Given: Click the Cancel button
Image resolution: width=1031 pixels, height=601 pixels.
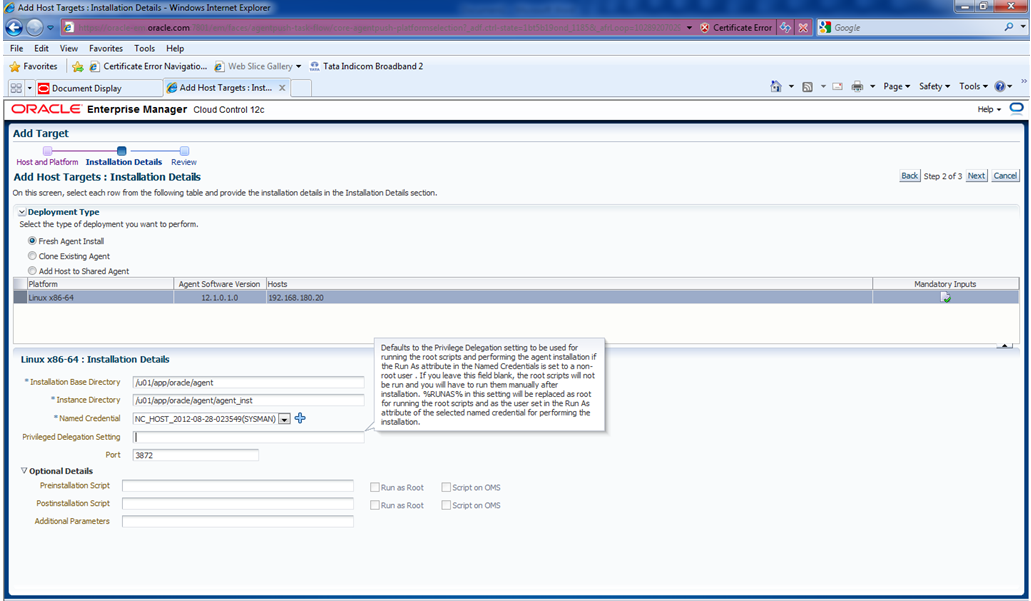Looking at the screenshot, I should click(1005, 176).
